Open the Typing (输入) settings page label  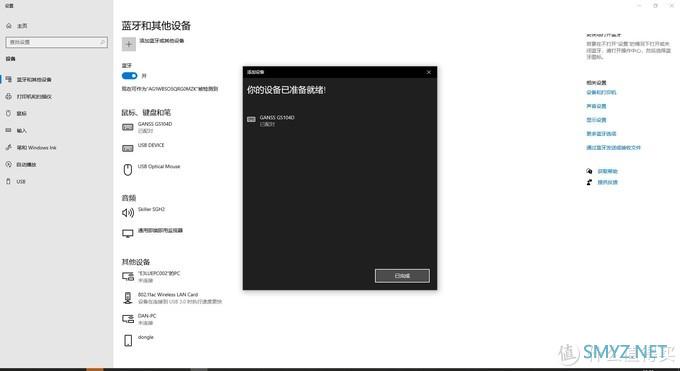[x=21, y=131]
